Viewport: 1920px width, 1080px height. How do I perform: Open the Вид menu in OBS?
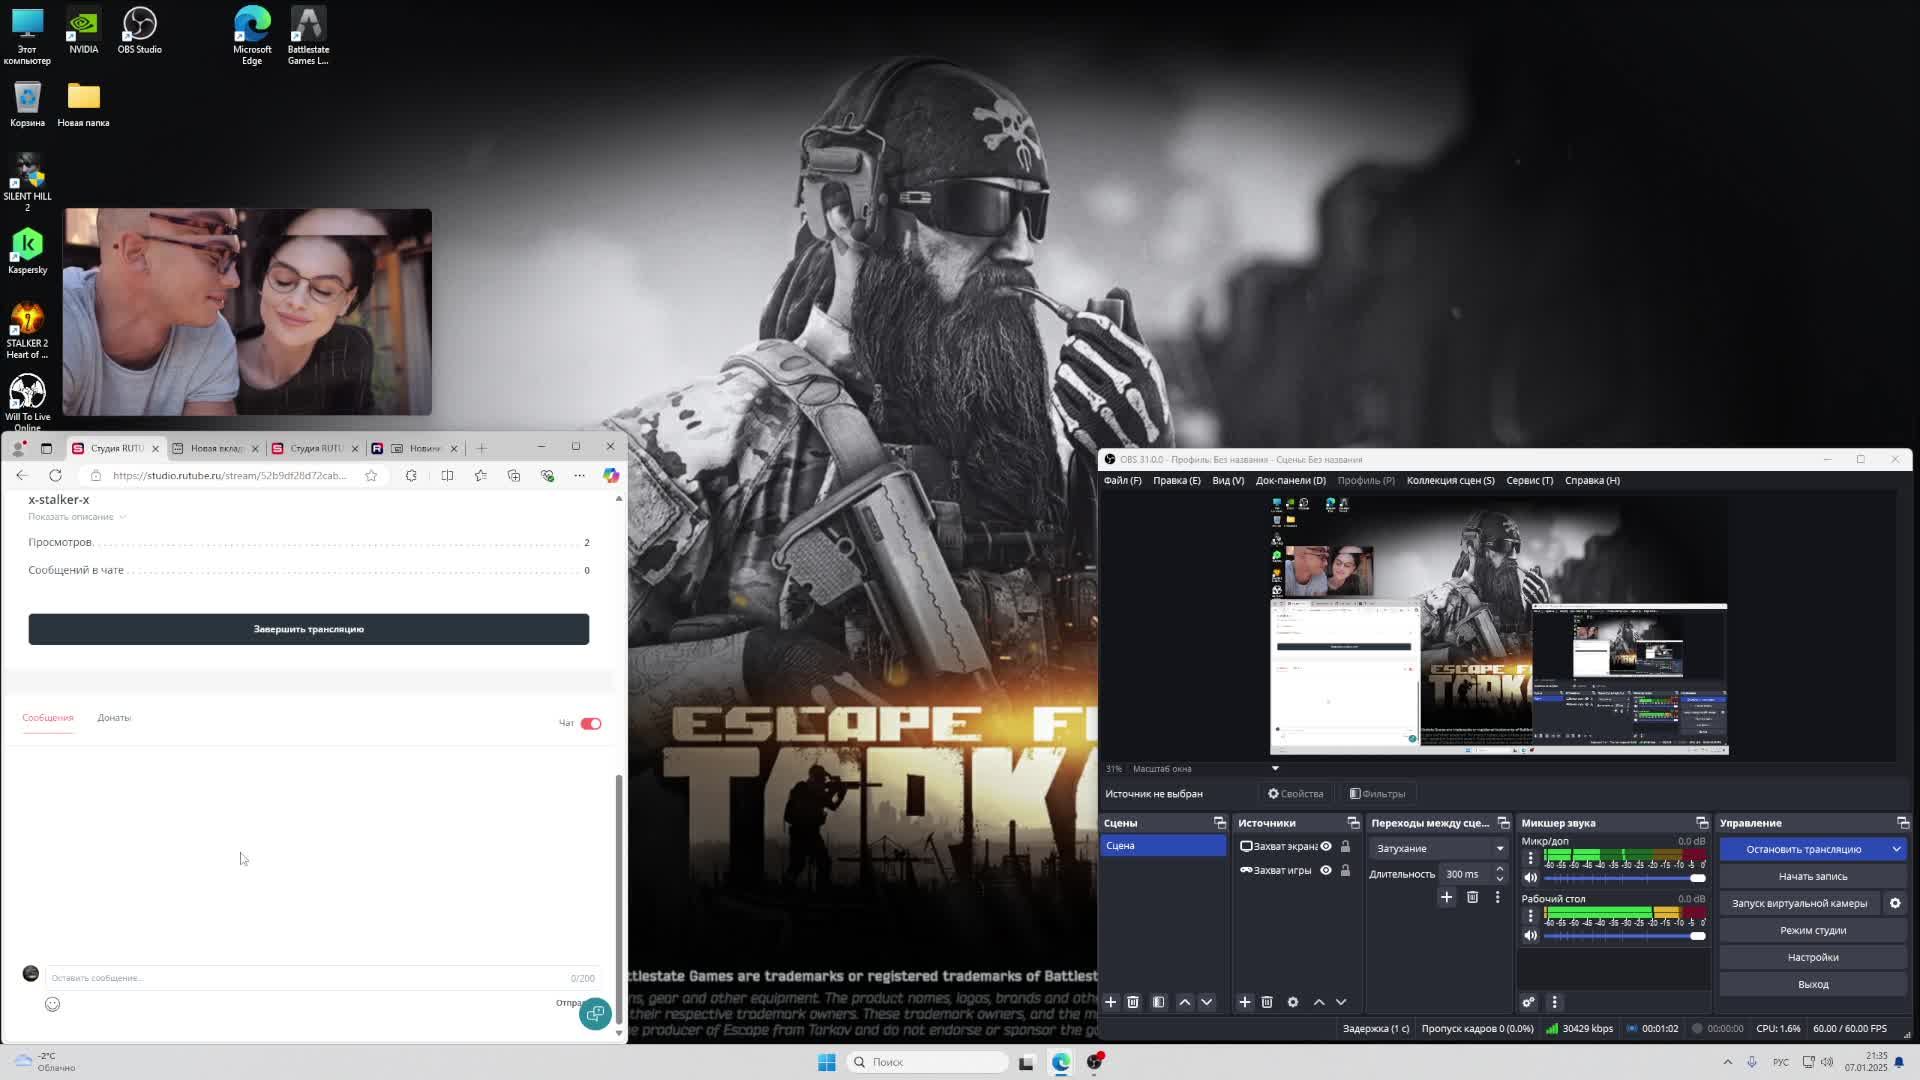[1228, 480]
